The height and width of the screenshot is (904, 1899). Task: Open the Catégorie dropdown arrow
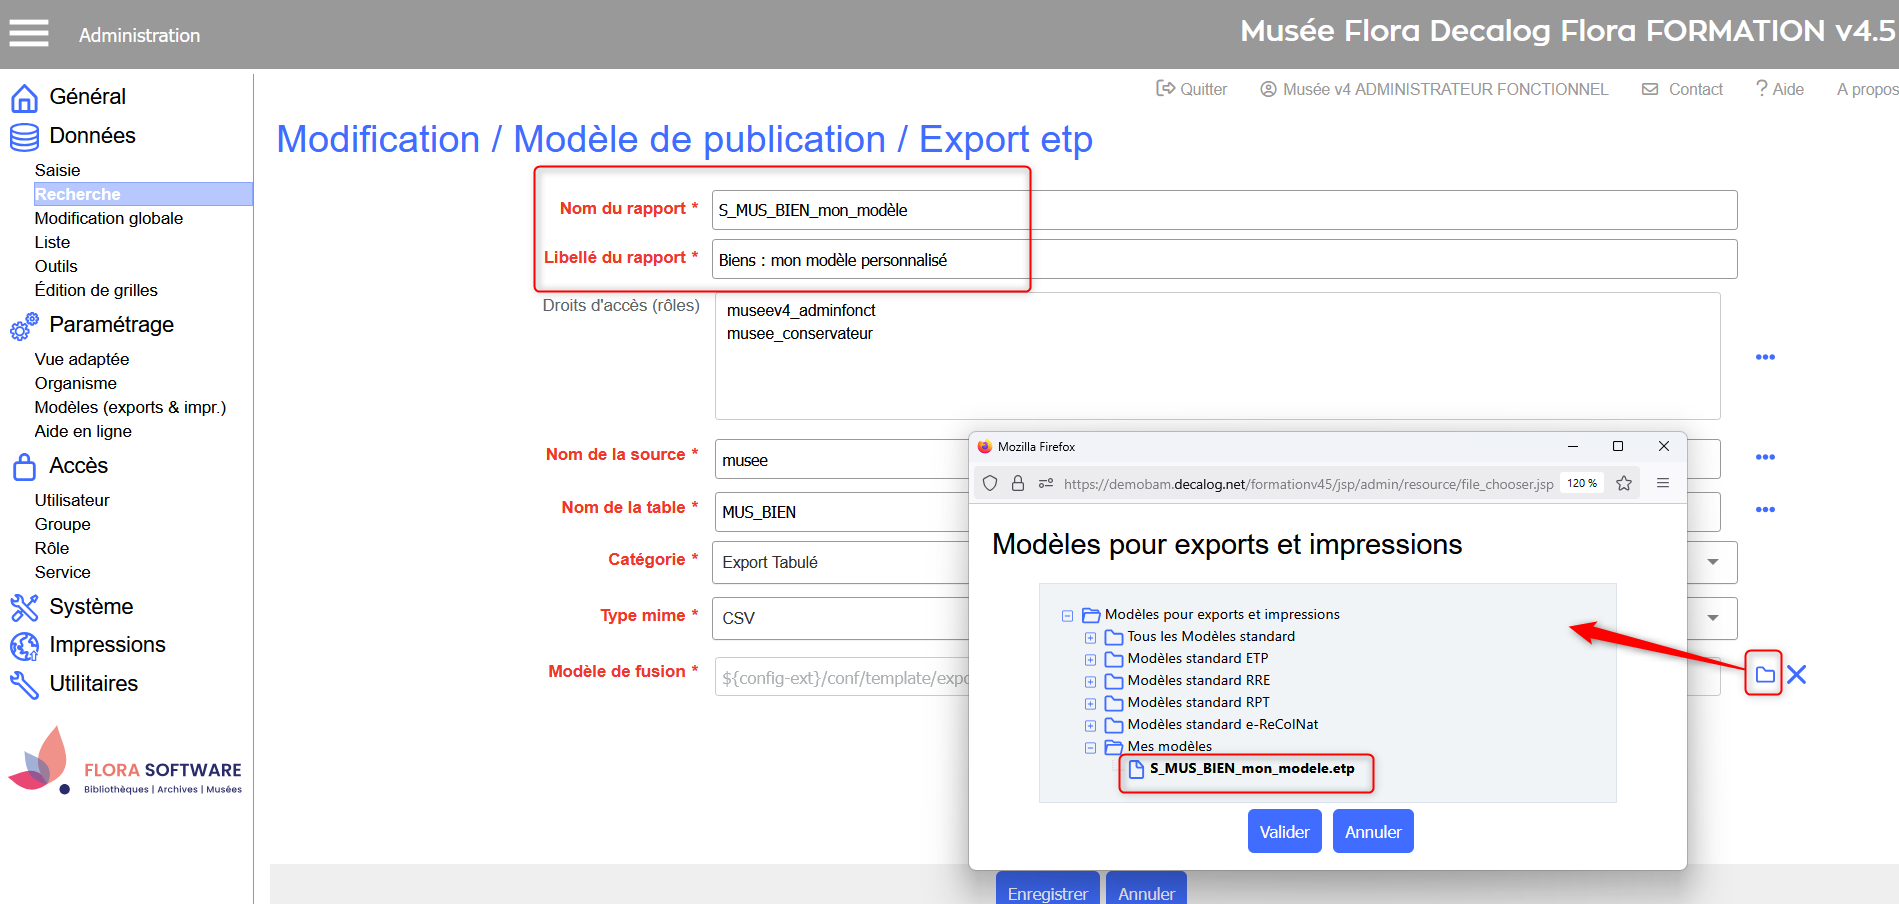point(1713,562)
